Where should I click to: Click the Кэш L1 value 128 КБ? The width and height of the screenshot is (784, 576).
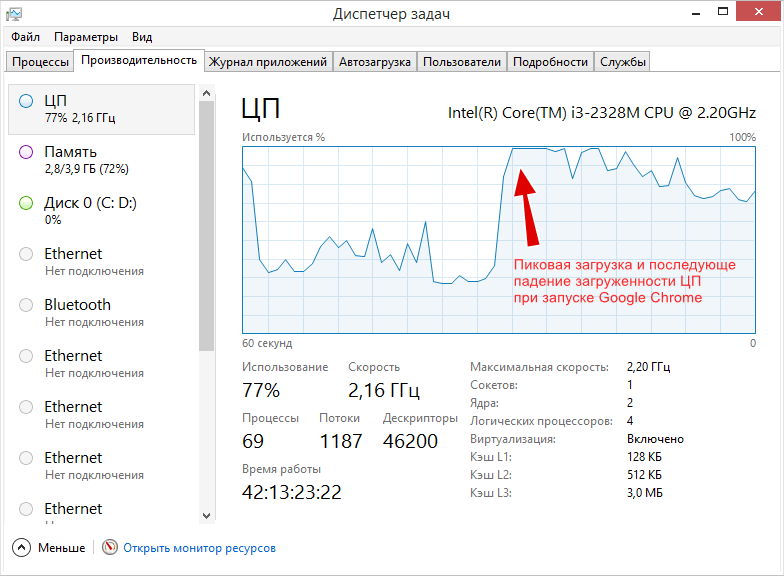click(x=644, y=457)
